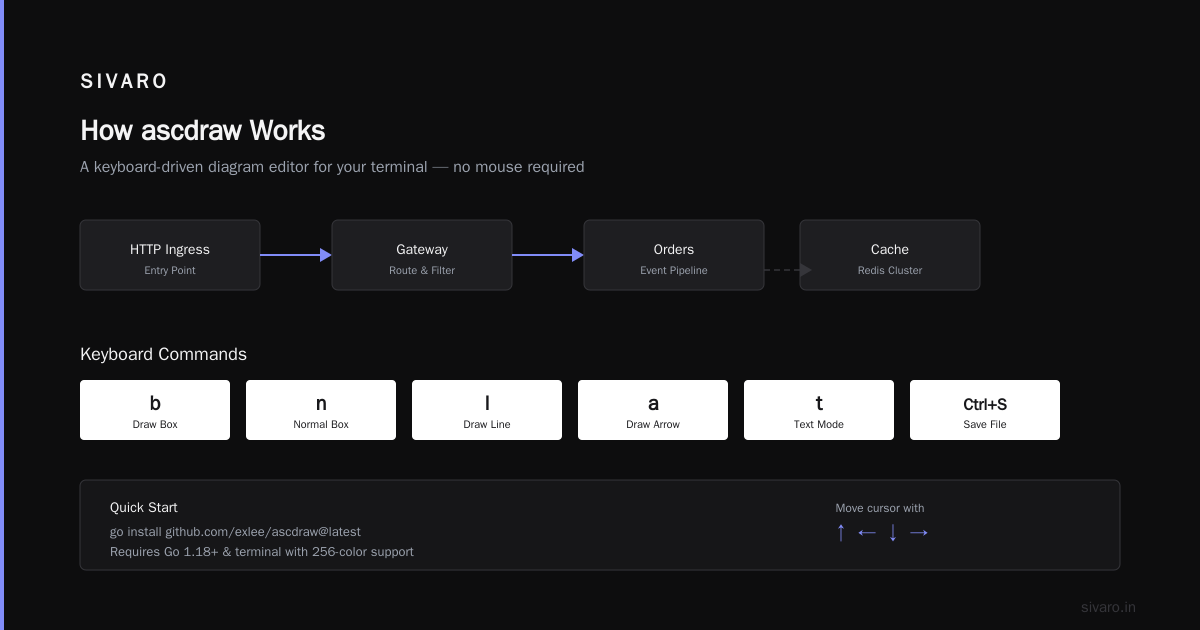Select the Cache Redis Cluster node

[x=890, y=255]
